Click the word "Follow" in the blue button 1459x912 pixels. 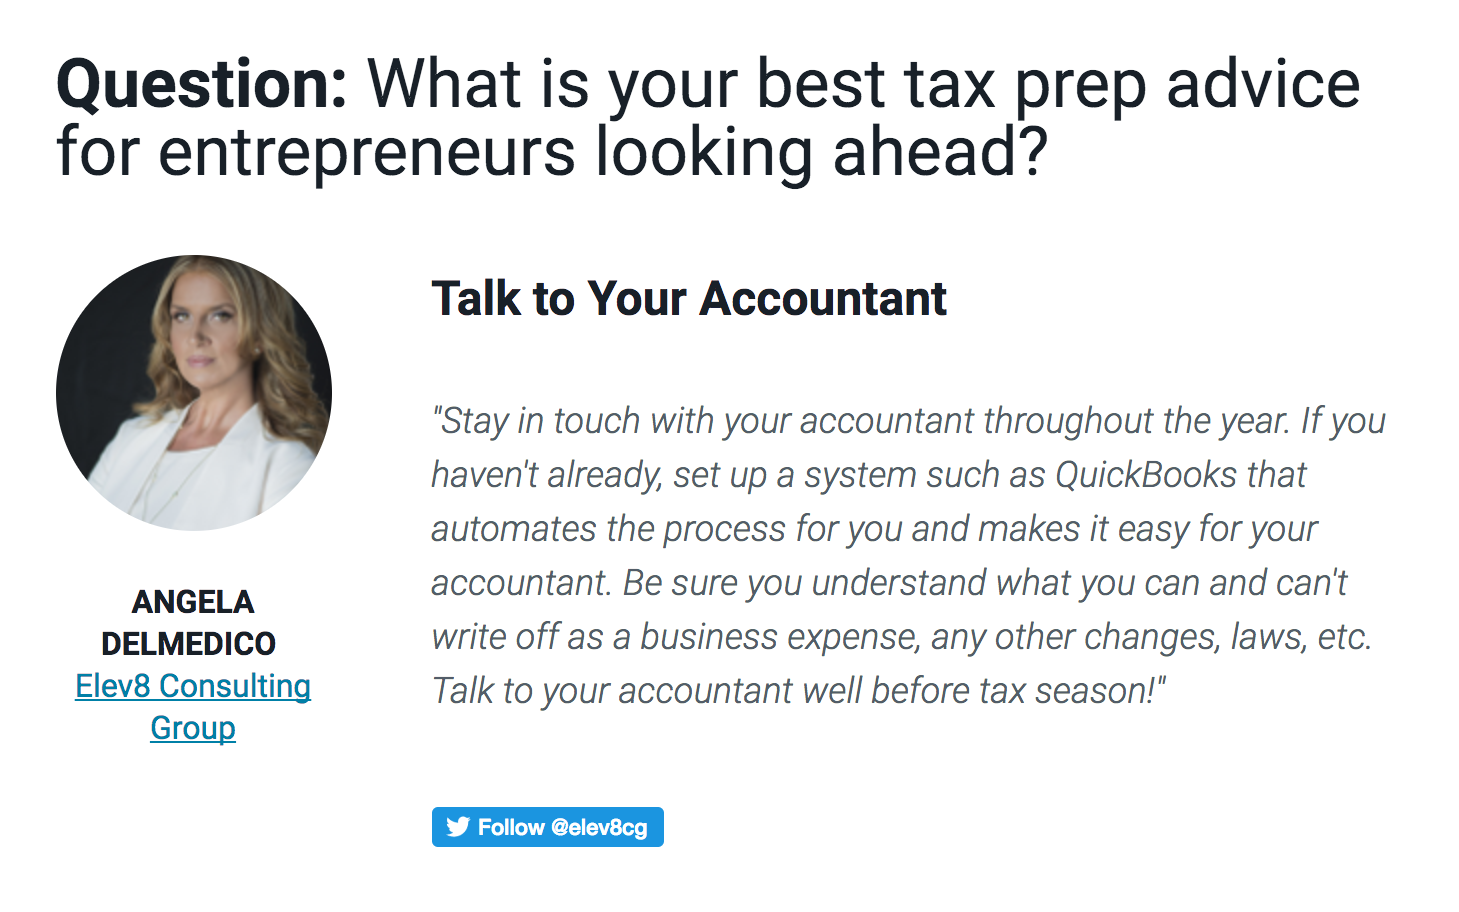click(511, 828)
